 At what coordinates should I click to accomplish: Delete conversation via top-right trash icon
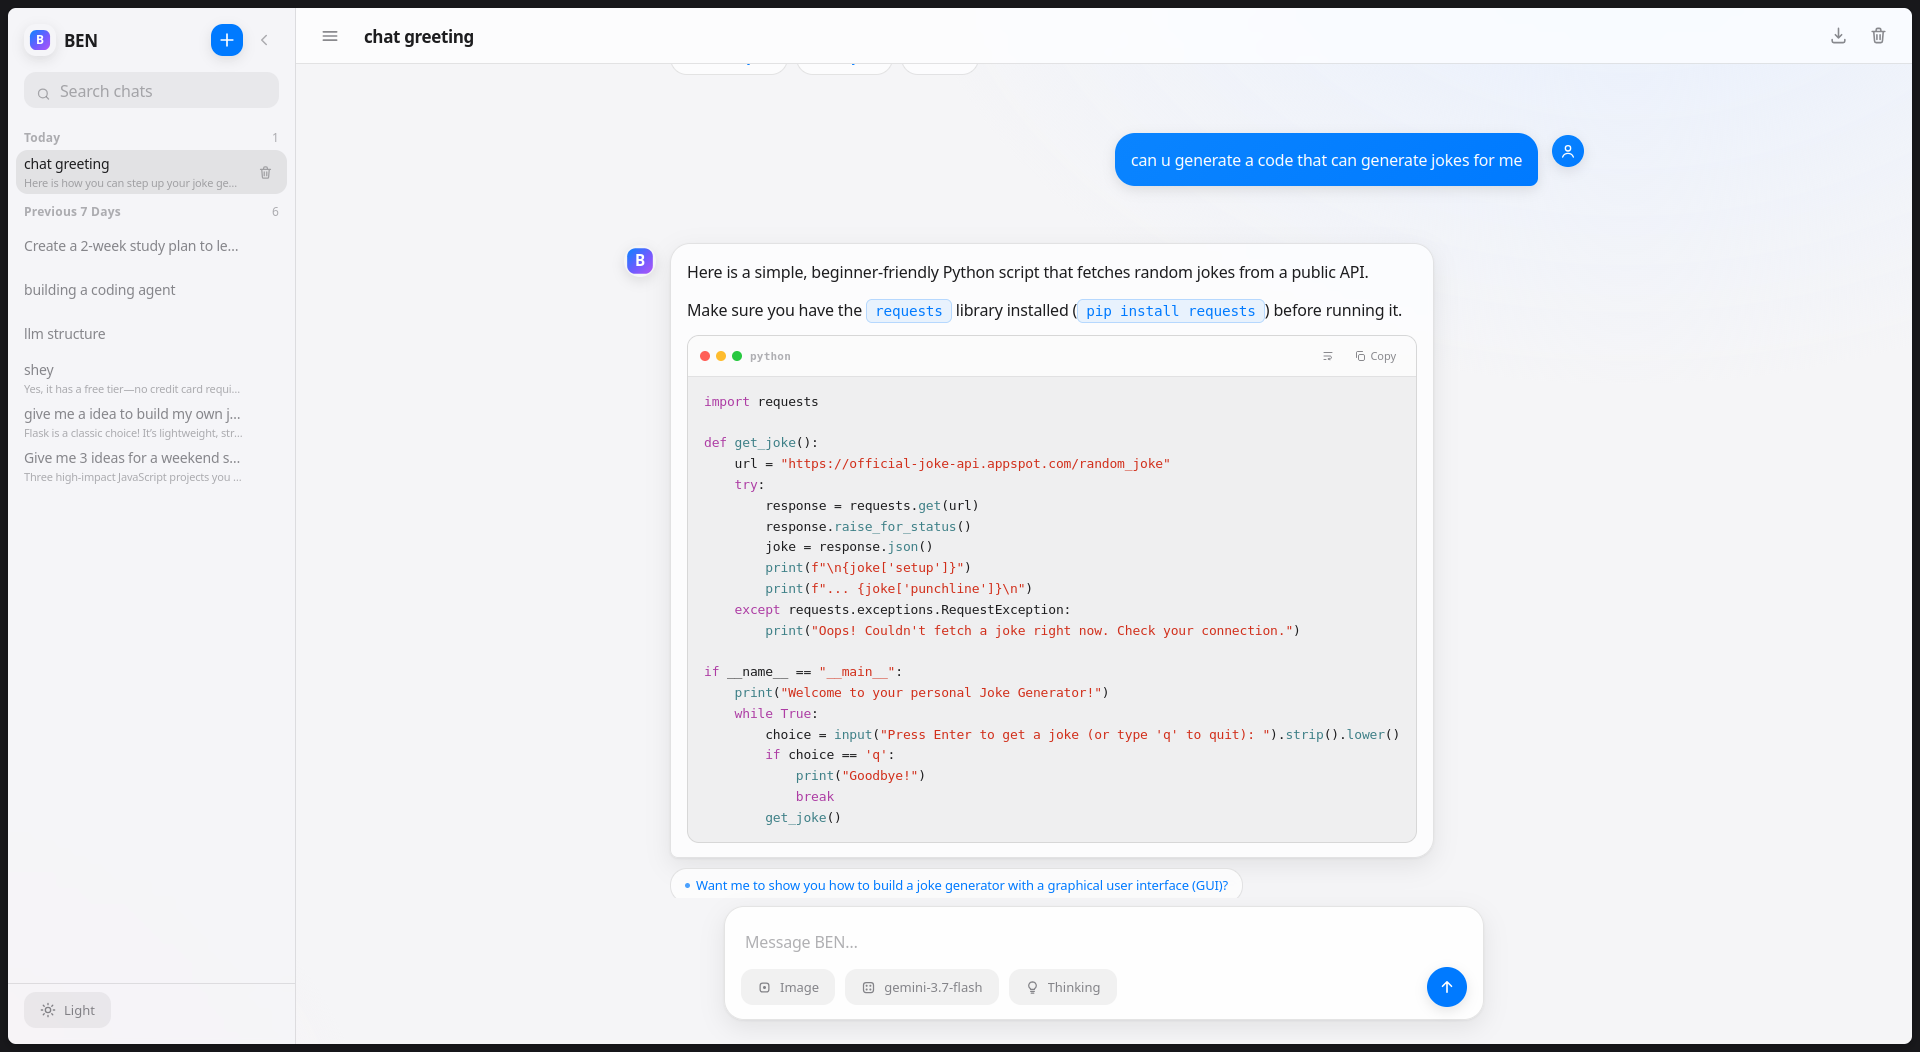click(x=1878, y=36)
